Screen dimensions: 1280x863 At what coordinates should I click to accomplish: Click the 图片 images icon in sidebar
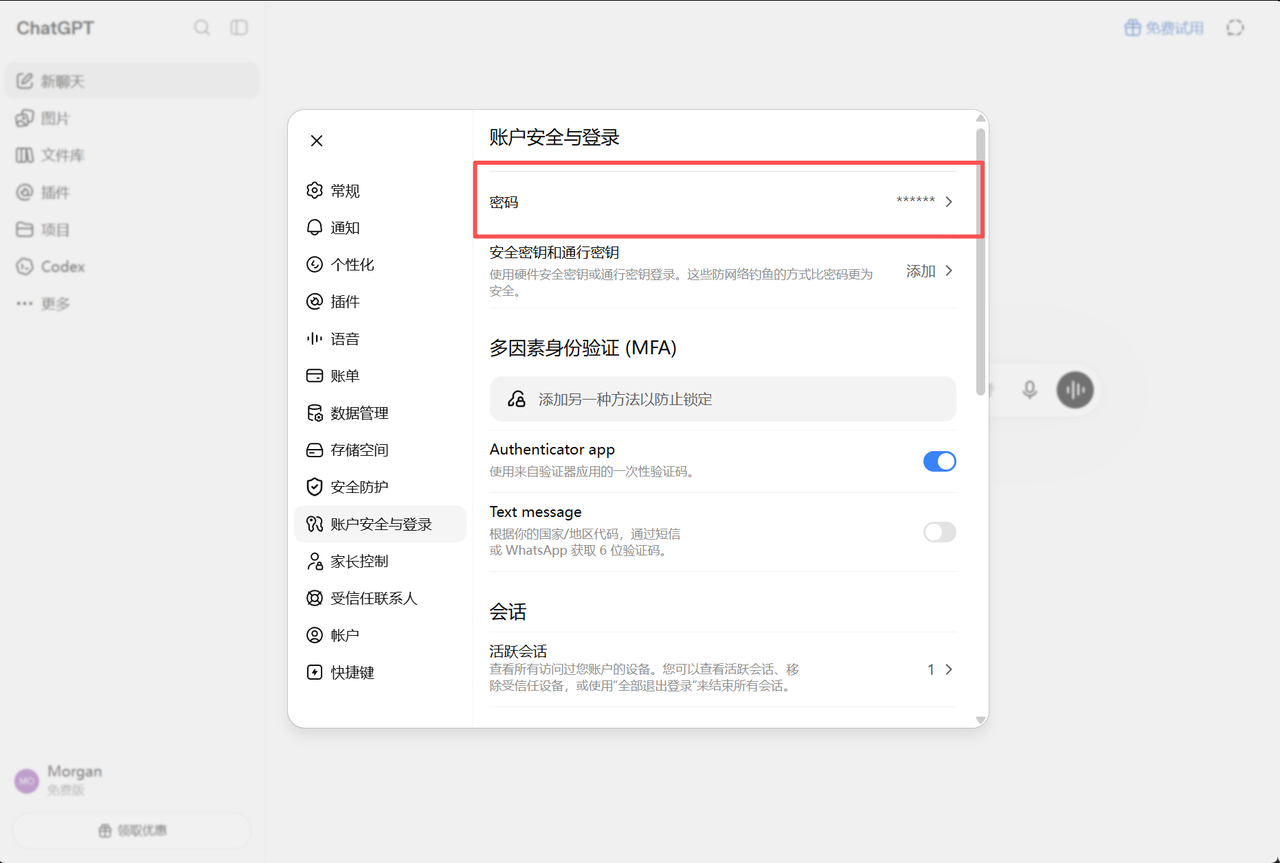(x=25, y=118)
